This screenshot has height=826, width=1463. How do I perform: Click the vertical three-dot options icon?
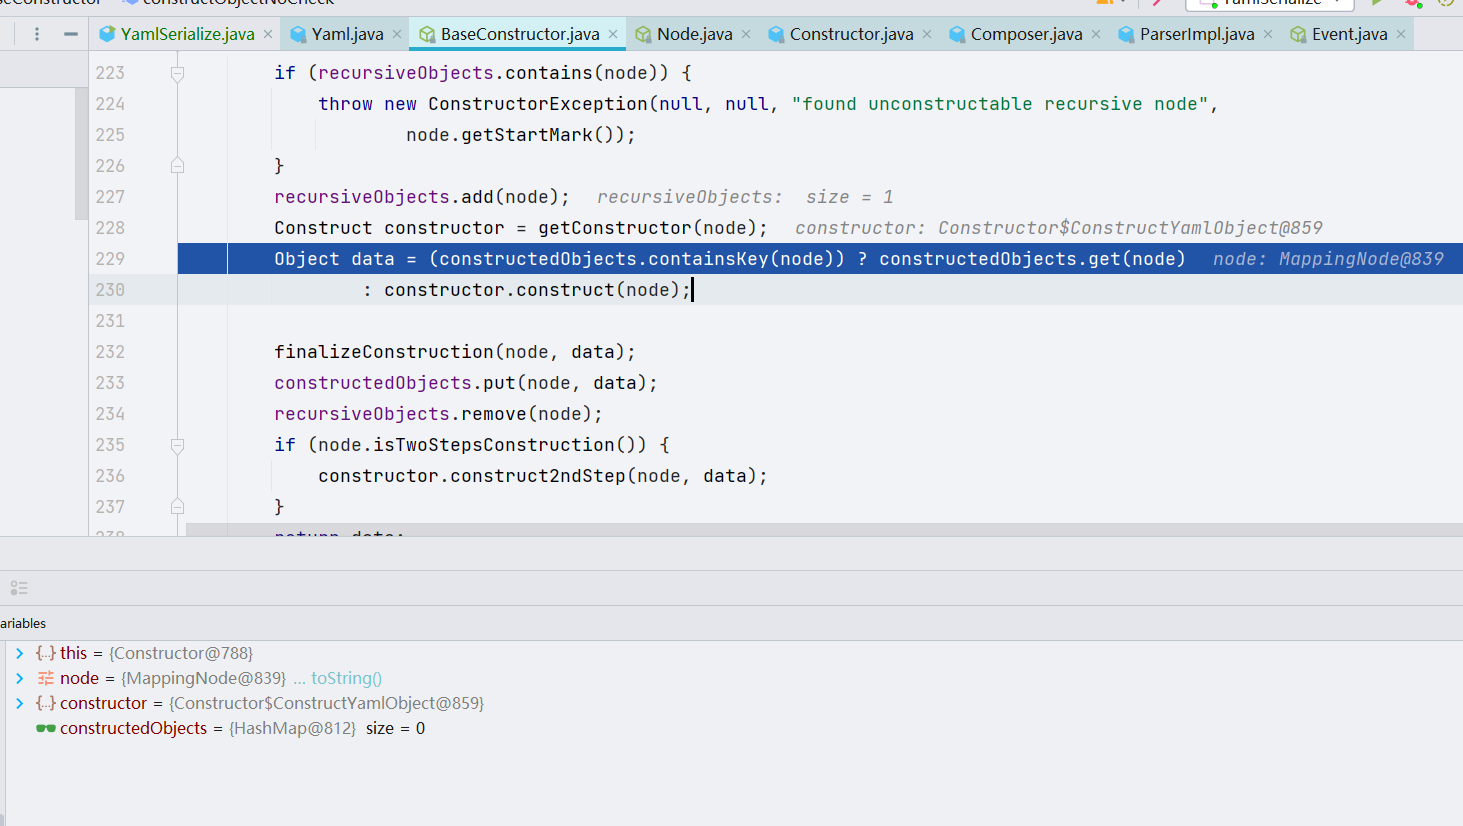[37, 34]
